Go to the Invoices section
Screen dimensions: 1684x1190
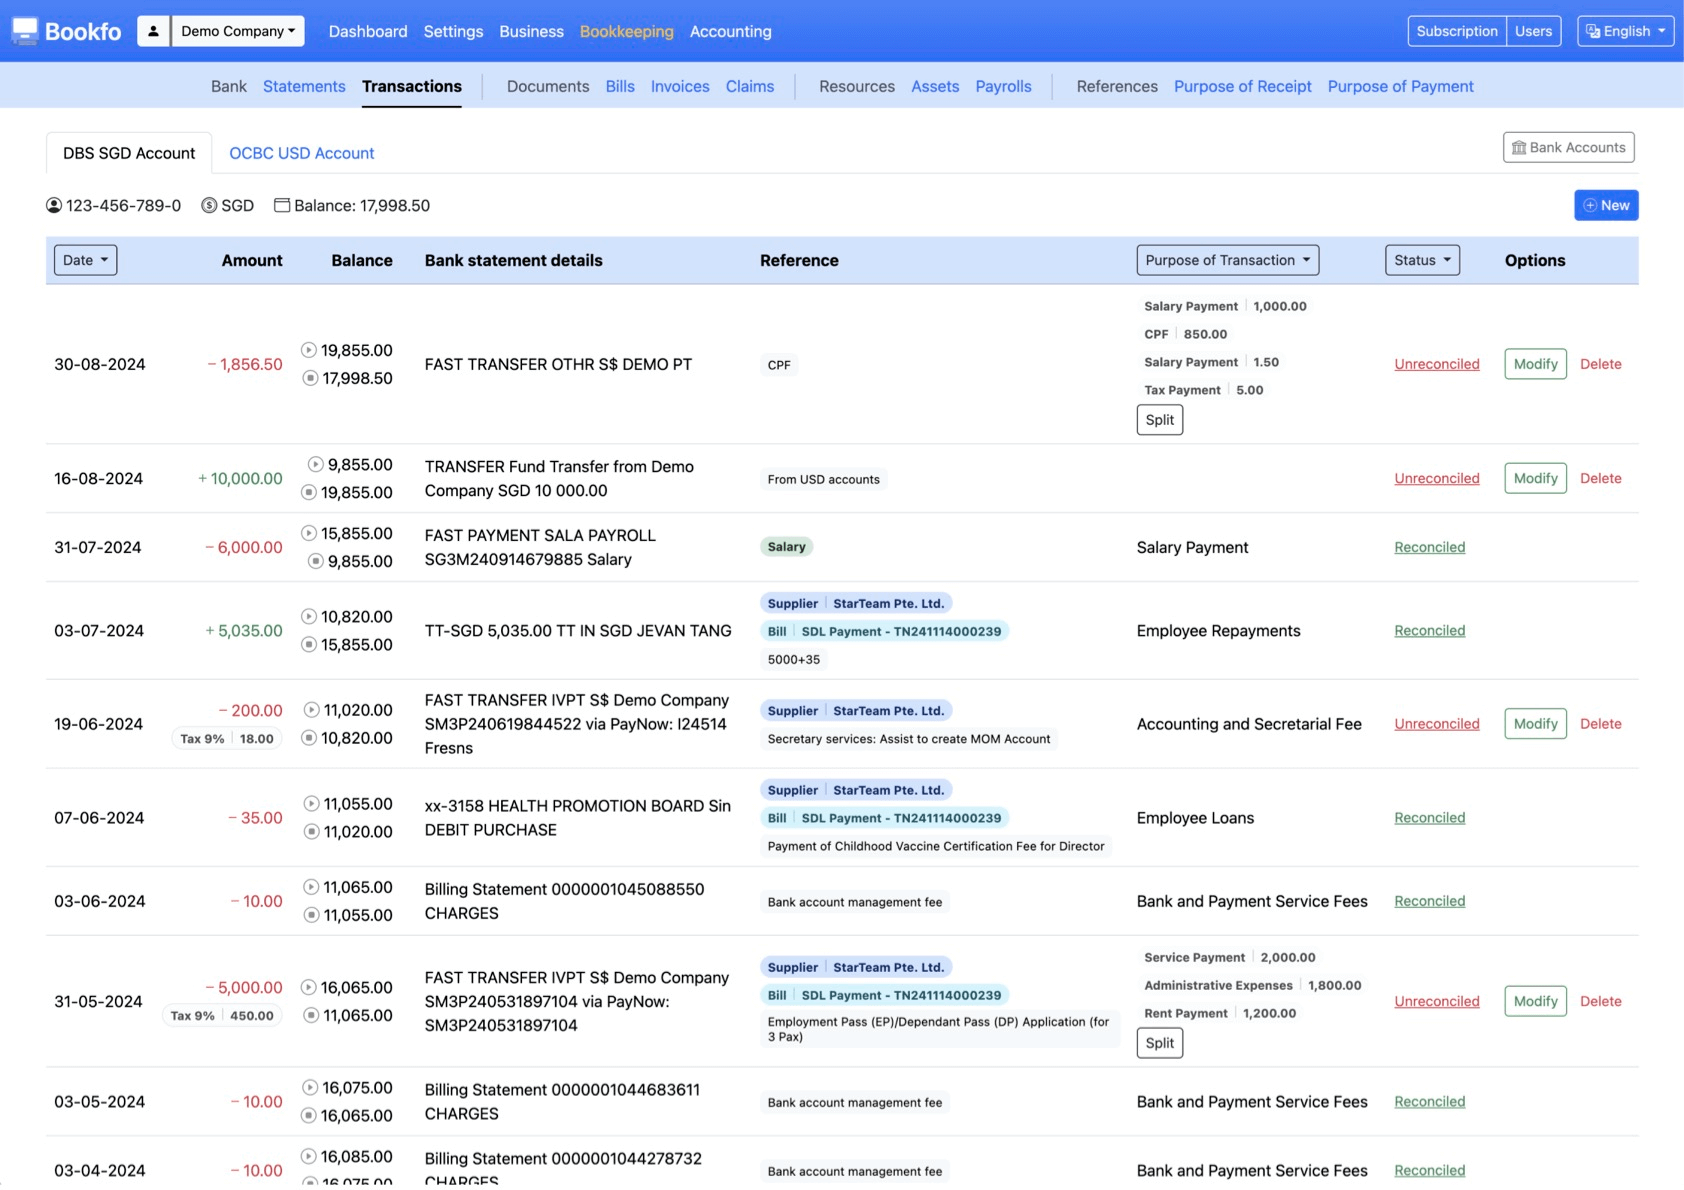[x=679, y=86]
